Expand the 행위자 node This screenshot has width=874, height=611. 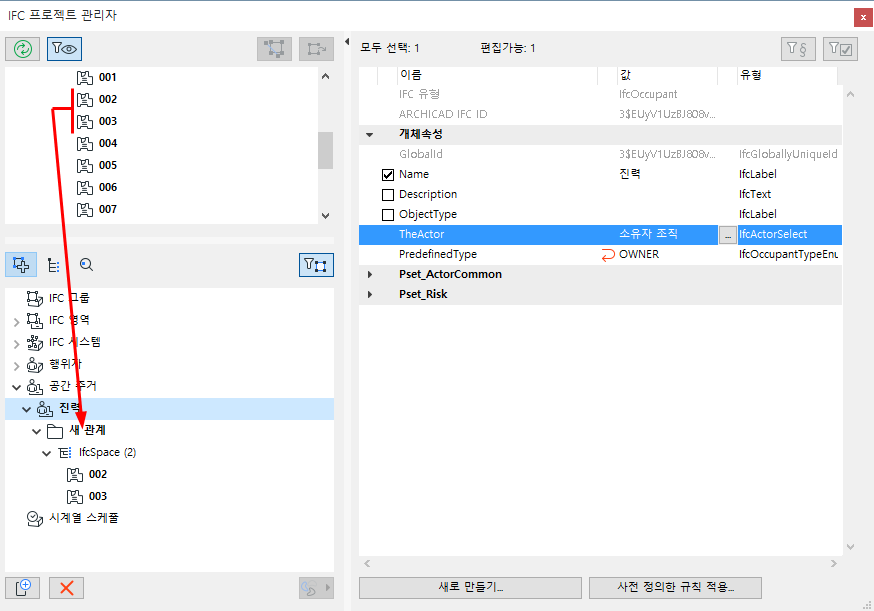(x=16, y=366)
